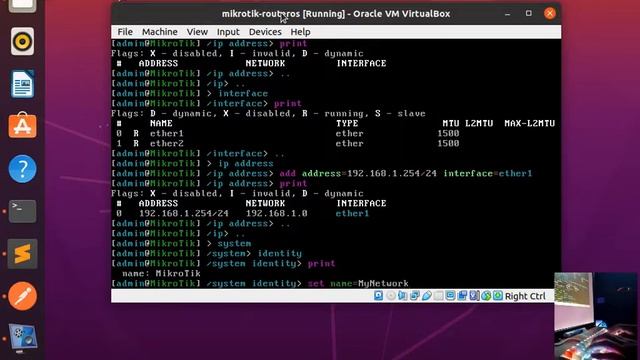
Task: Click the '> interface' command line
Action: (x=190, y=93)
